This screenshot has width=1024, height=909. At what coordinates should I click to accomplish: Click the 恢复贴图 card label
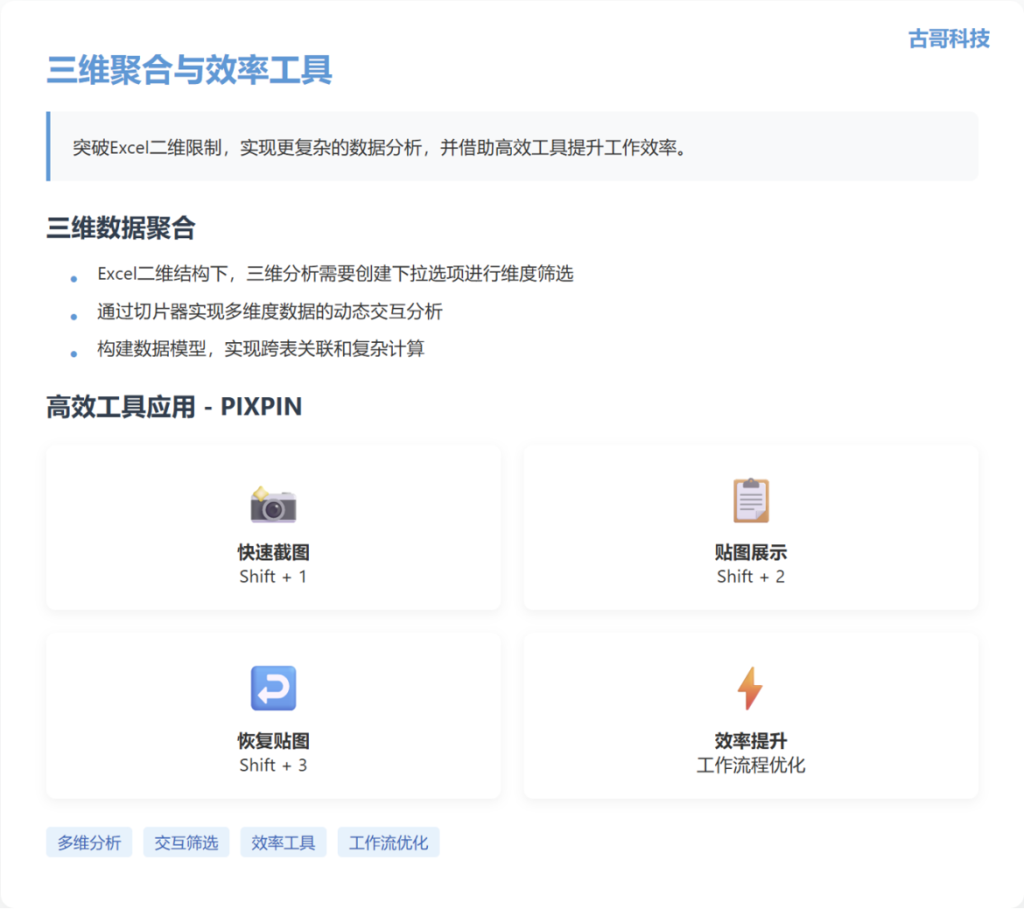pos(273,741)
